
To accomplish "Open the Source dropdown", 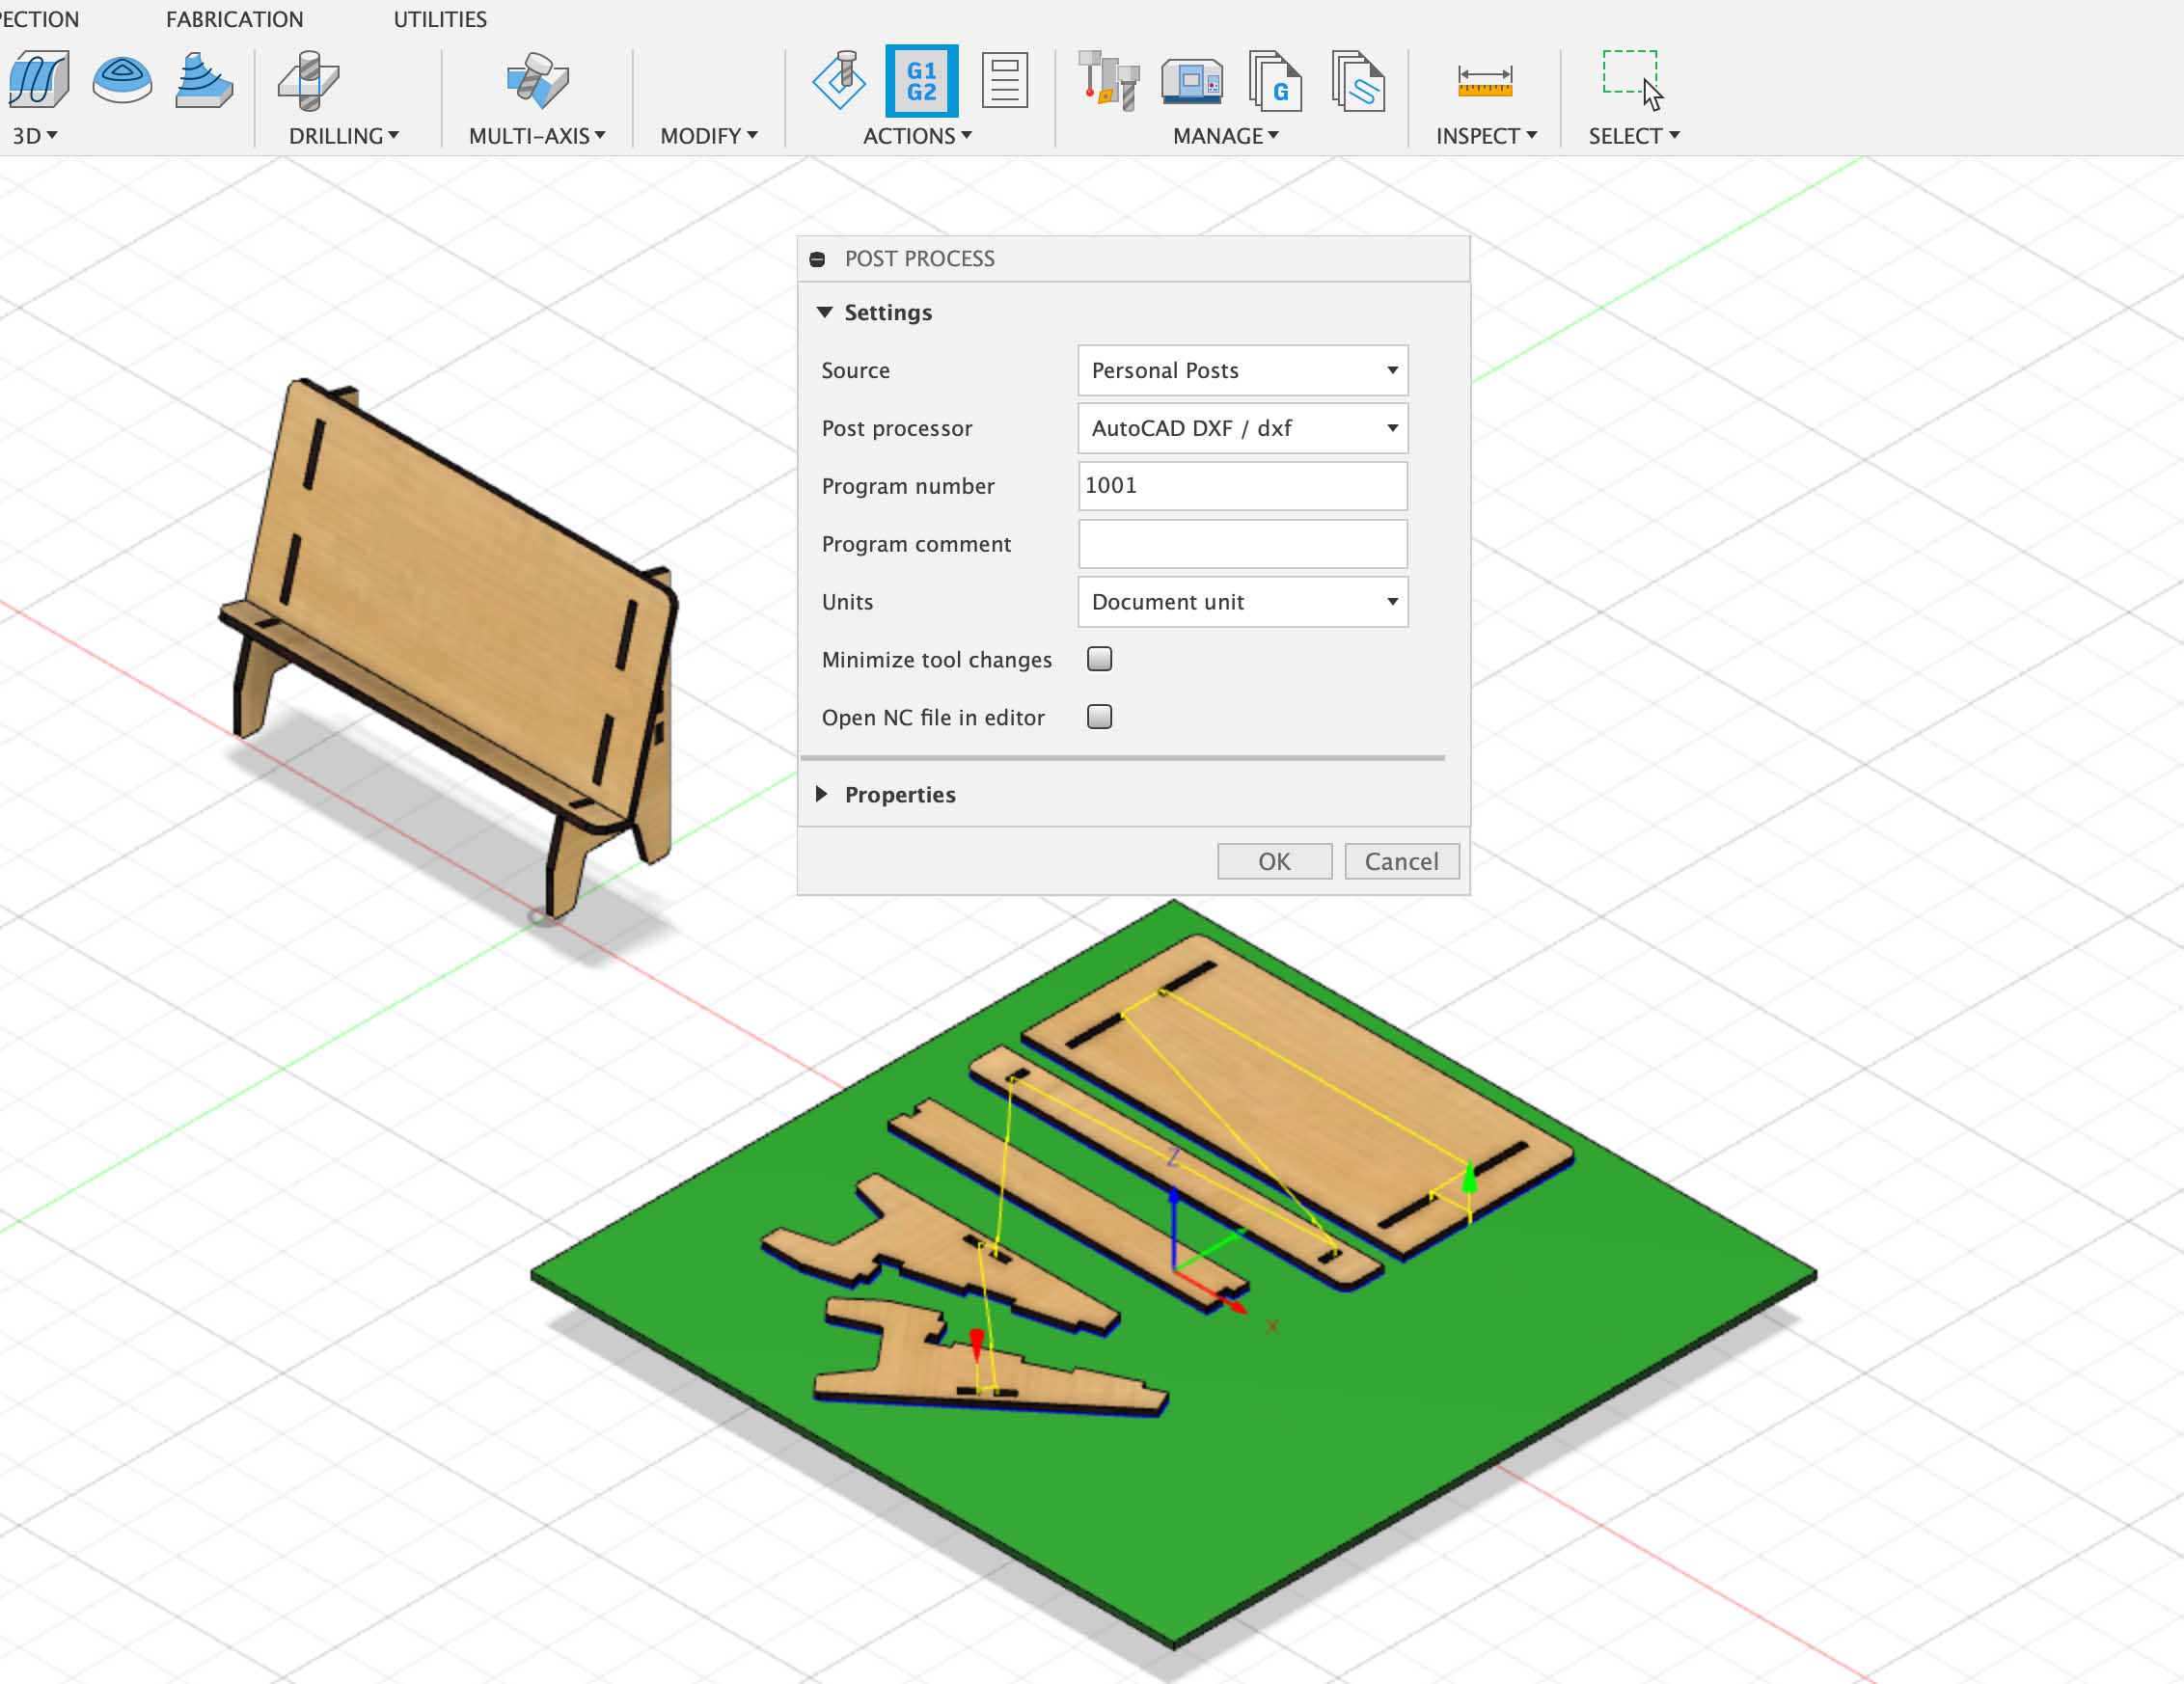I will click(1242, 371).
